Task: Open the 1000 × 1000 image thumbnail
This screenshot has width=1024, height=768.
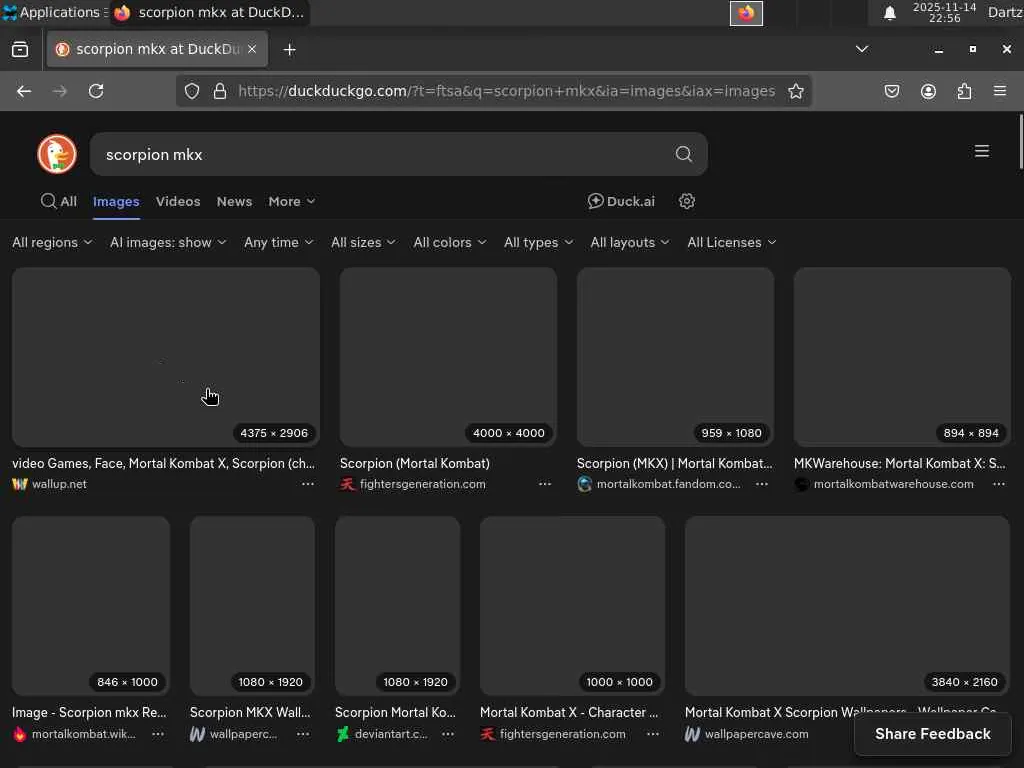Action: (572, 606)
